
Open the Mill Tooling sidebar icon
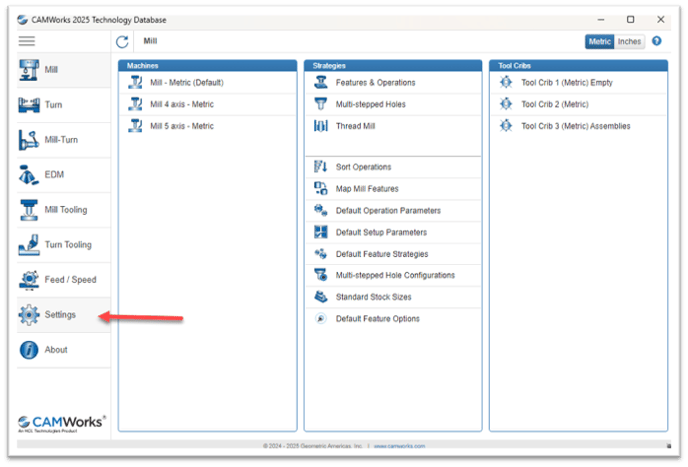click(29, 210)
